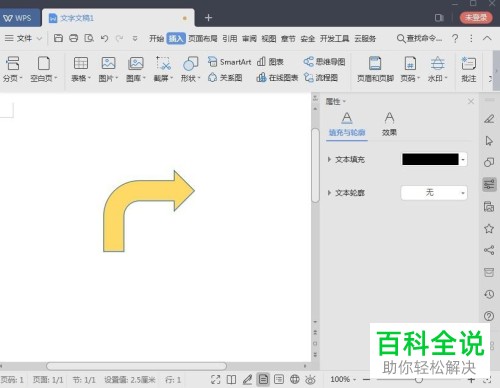Insert an online chart (在线图表)
This screenshot has height=388, width=500.
(x=277, y=78)
